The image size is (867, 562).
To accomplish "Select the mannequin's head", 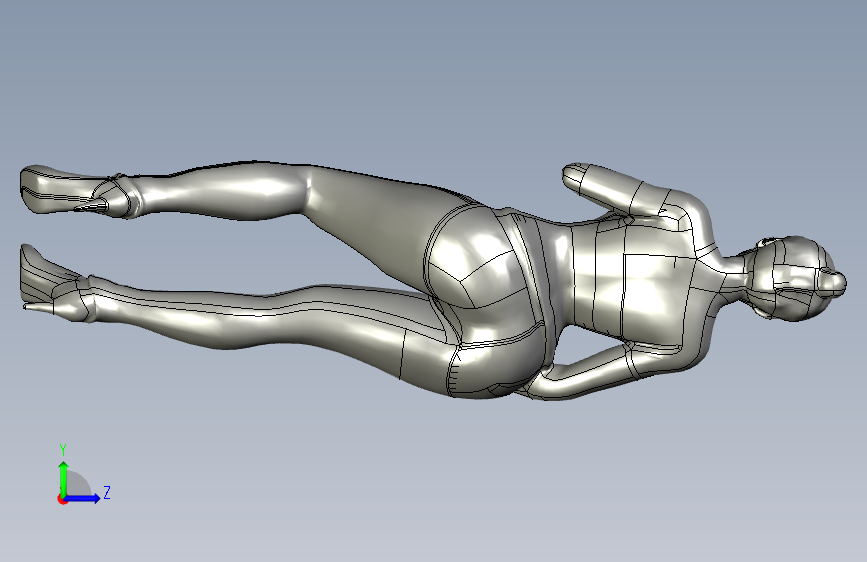I will [798, 278].
